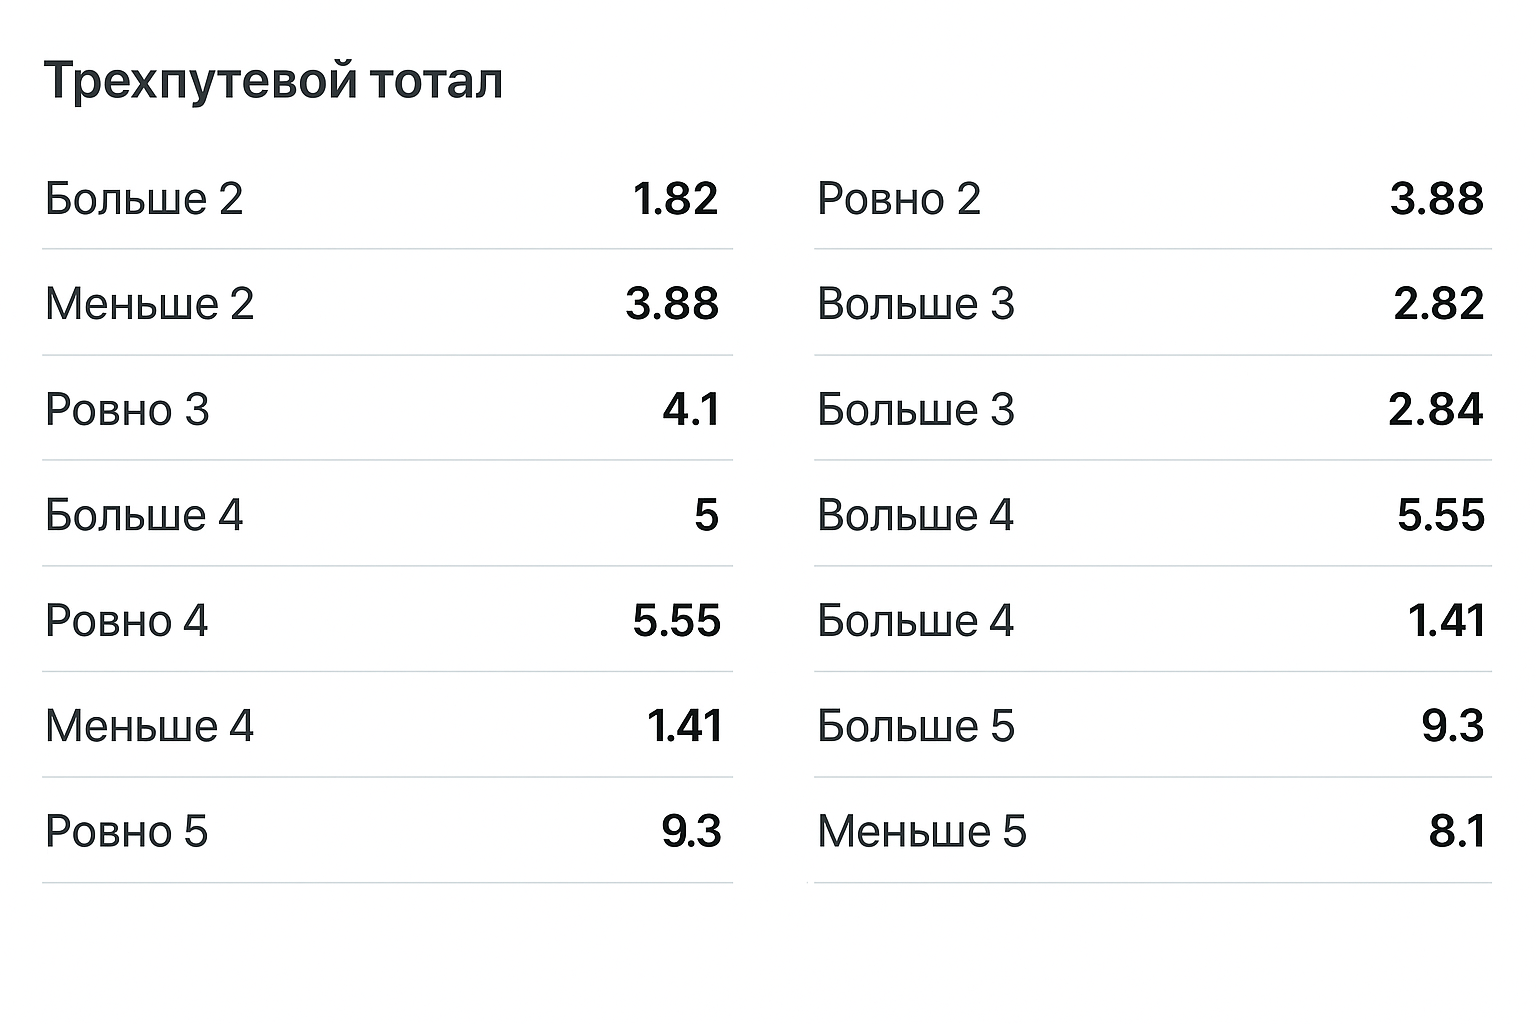This screenshot has width=1536, height=1024.
Task: Click the 2.82 odds value
Action: point(1438,304)
